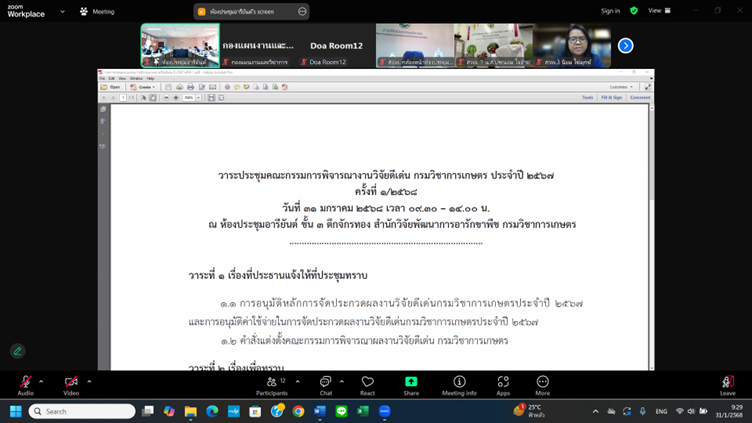Open the Comment pane in Acrobat
This screenshot has height=423, width=752.
640,97
